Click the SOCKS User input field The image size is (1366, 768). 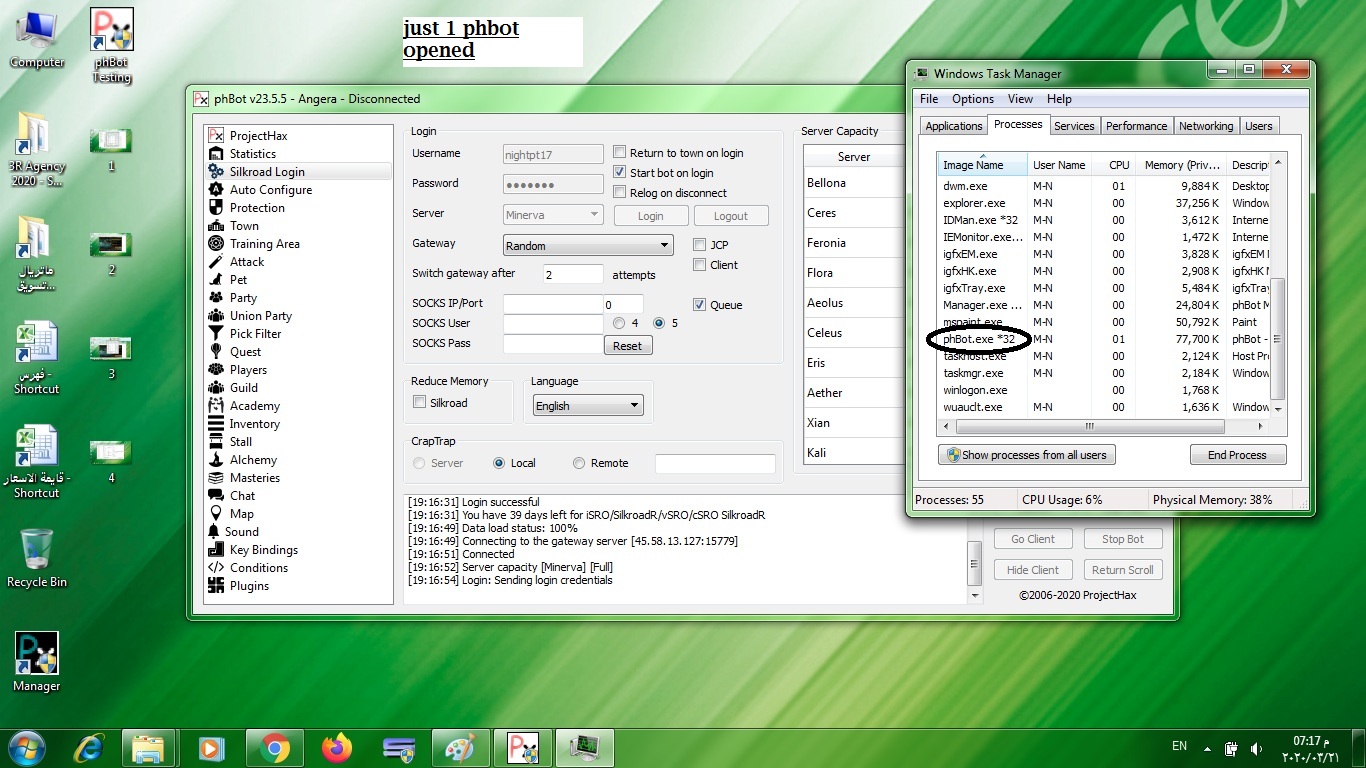click(552, 324)
